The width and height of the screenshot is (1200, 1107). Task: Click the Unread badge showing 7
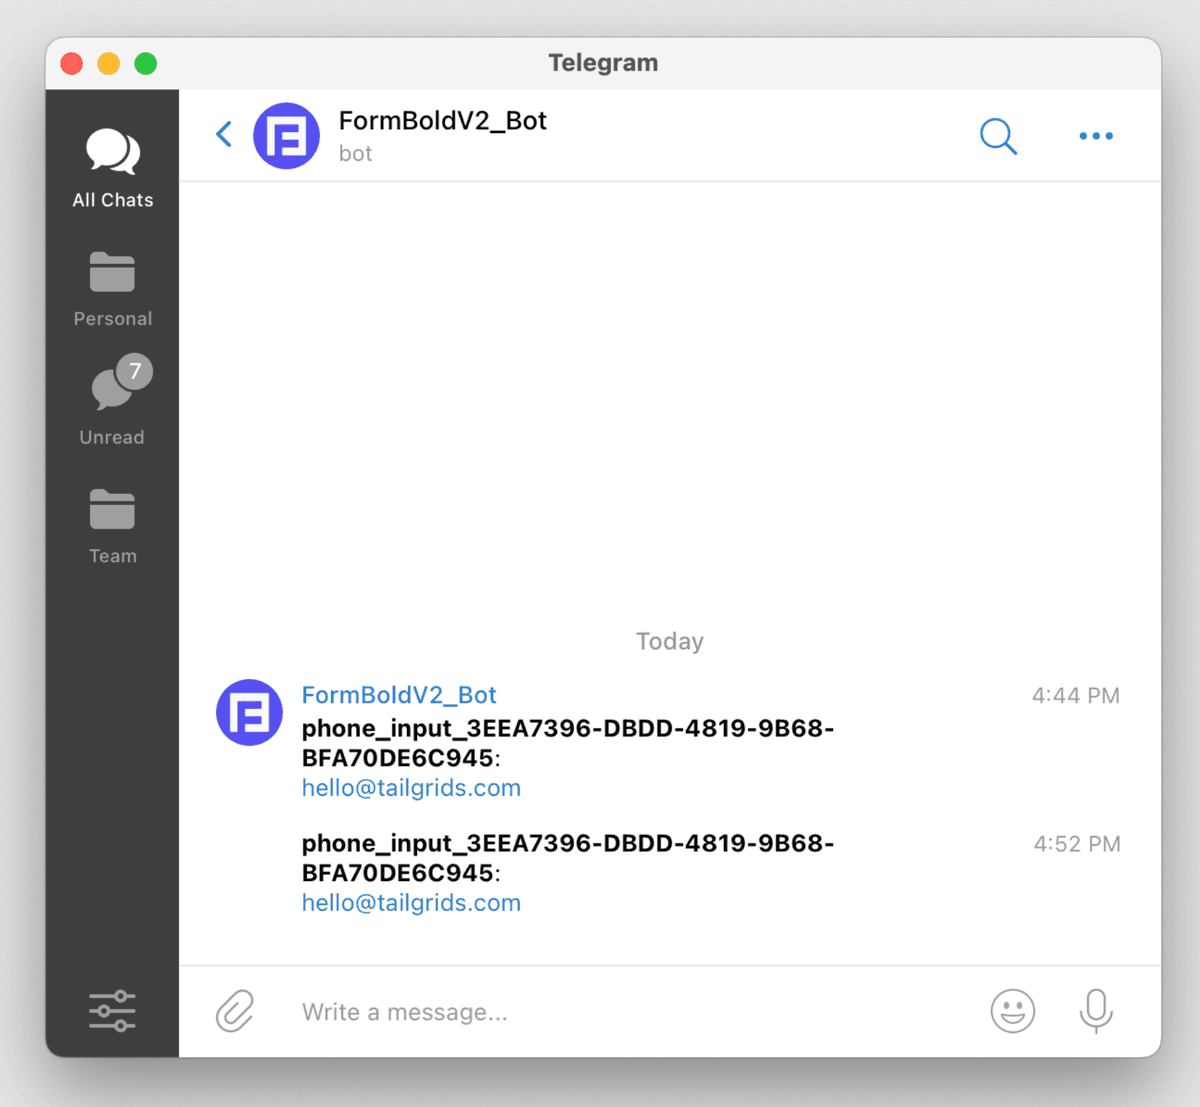136,371
